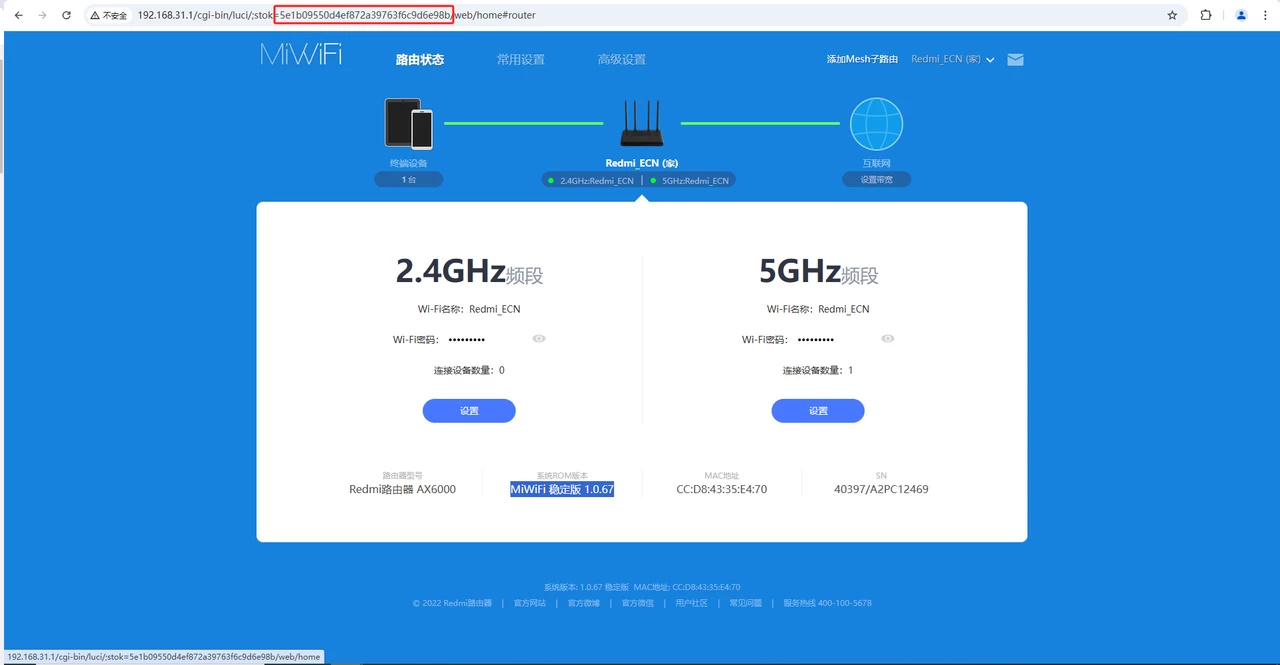
Task: Show the 2.4GHz Wi-Fi password
Action: click(x=539, y=339)
